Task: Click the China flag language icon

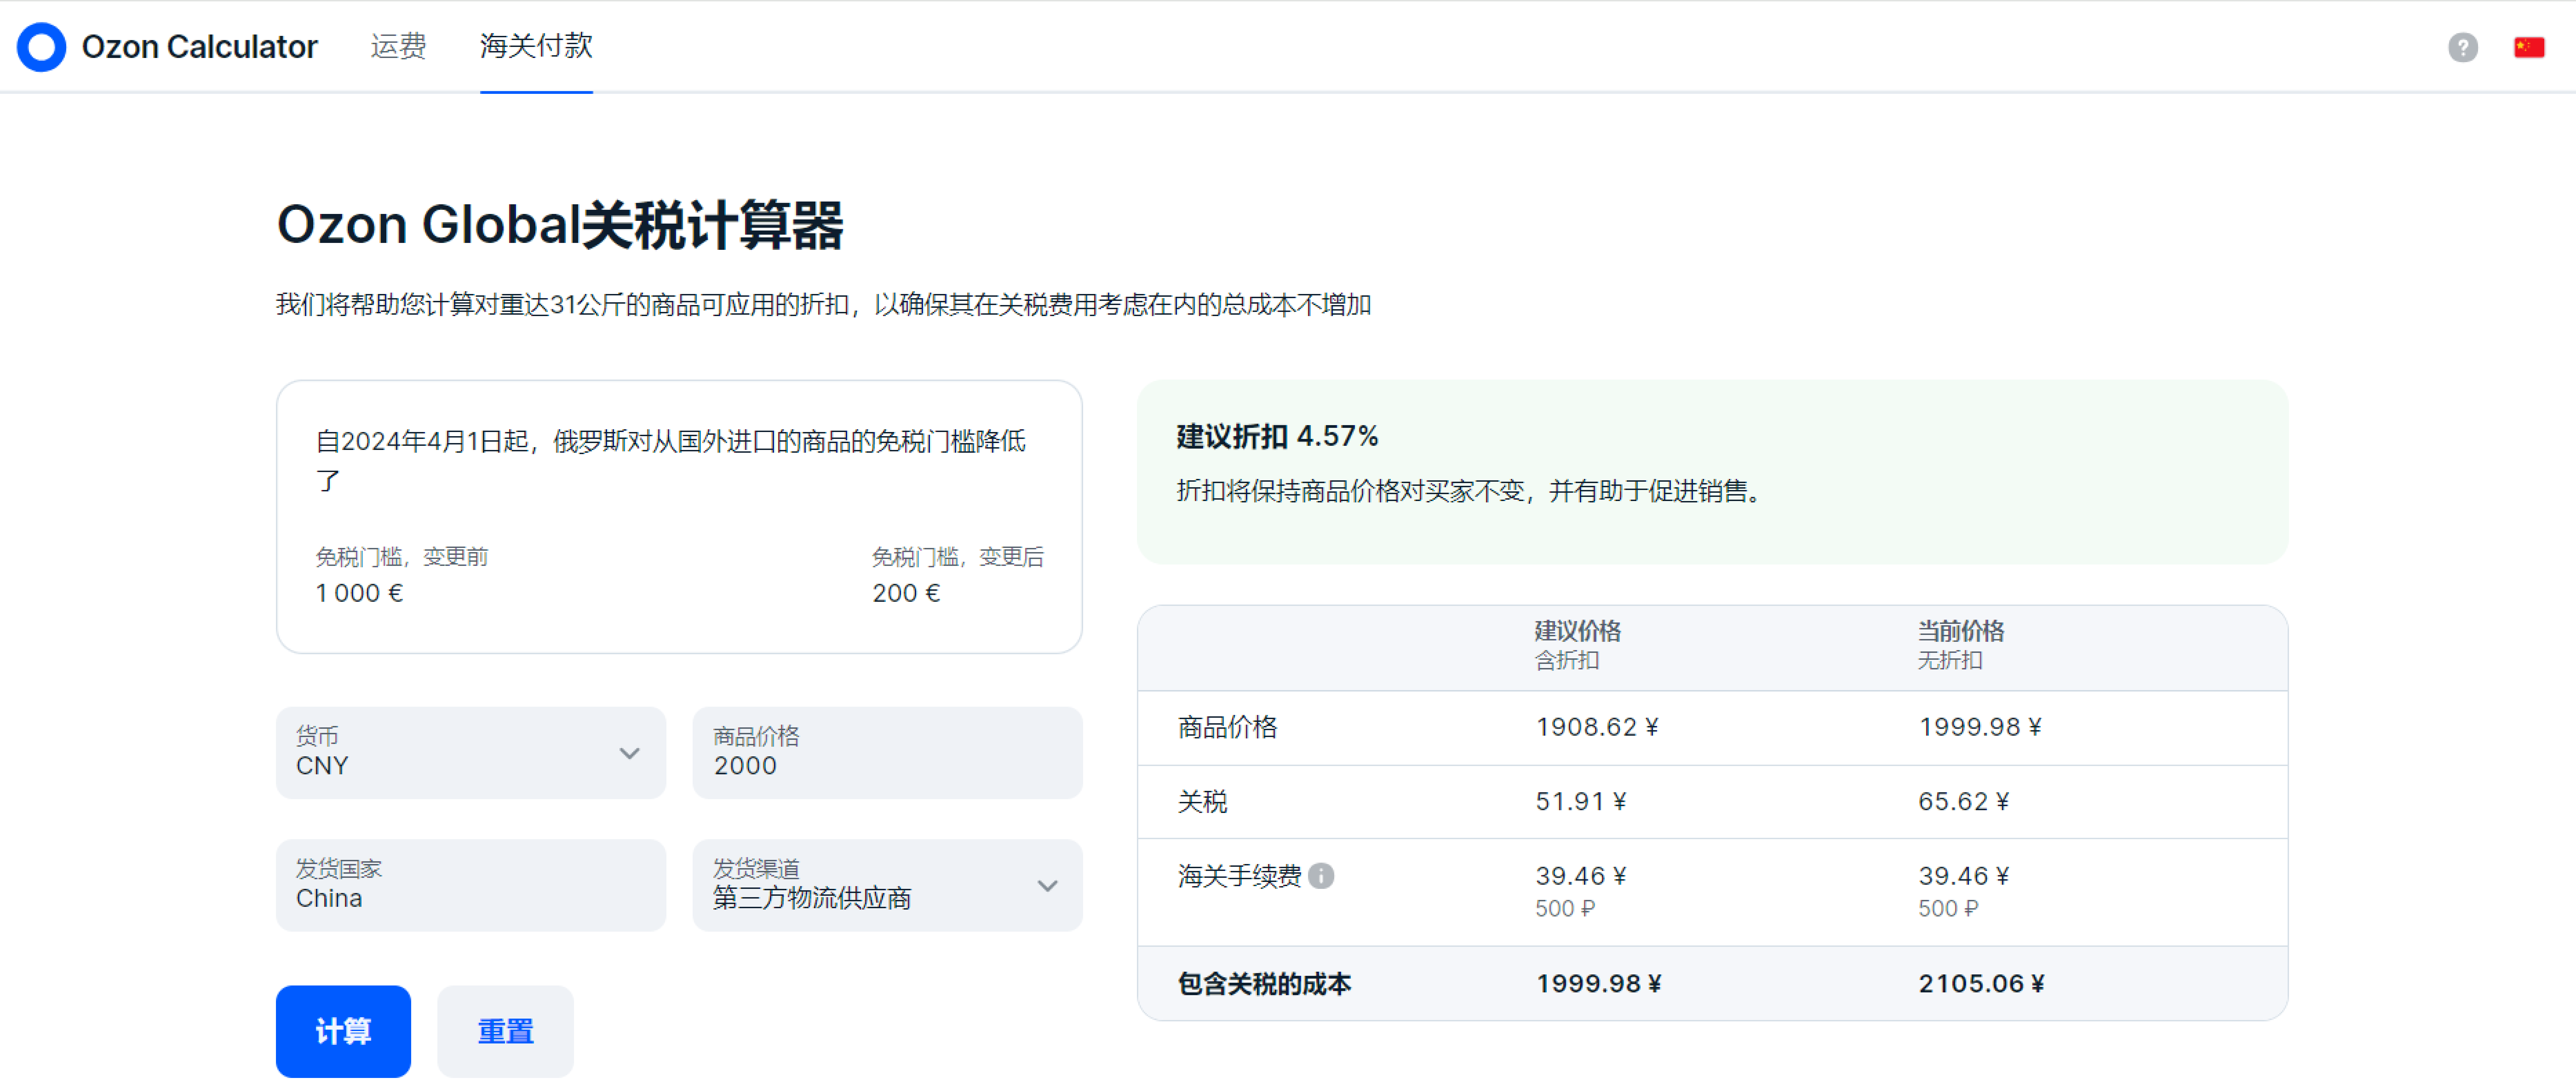Action: (x=2529, y=47)
